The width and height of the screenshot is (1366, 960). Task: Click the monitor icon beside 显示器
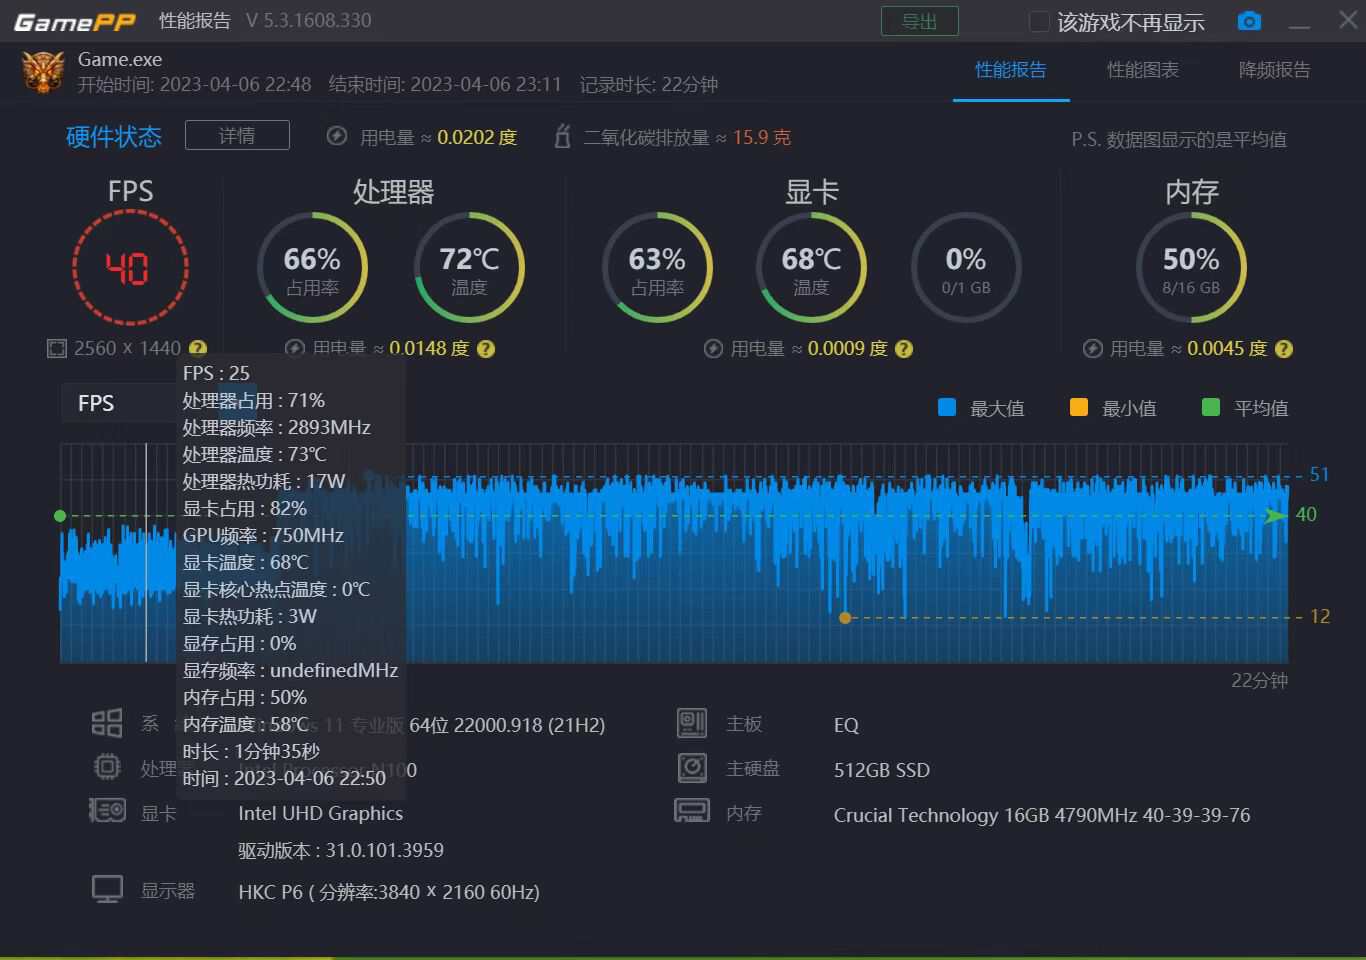click(x=107, y=889)
